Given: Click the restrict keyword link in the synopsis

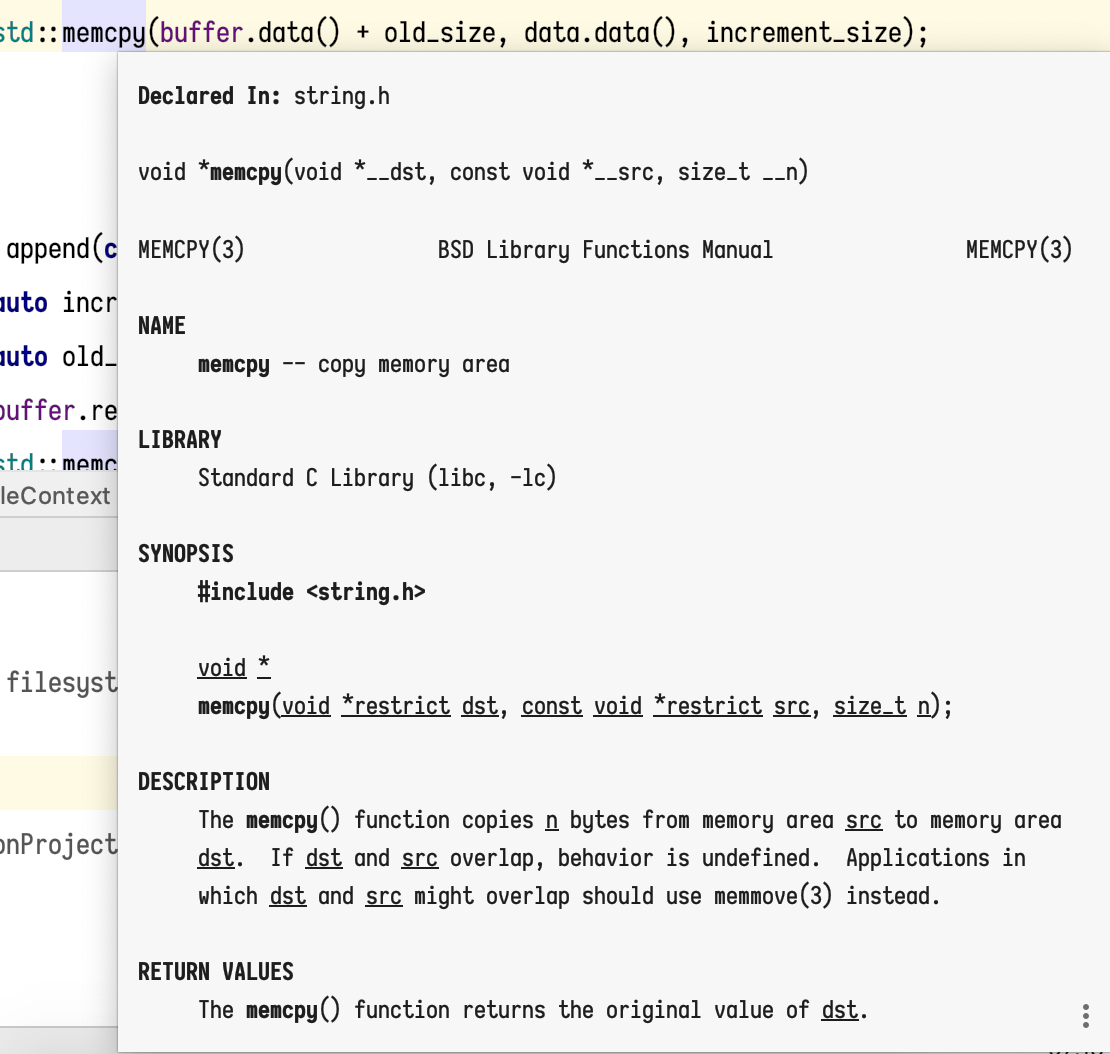Looking at the screenshot, I should pyautogui.click(x=402, y=705).
